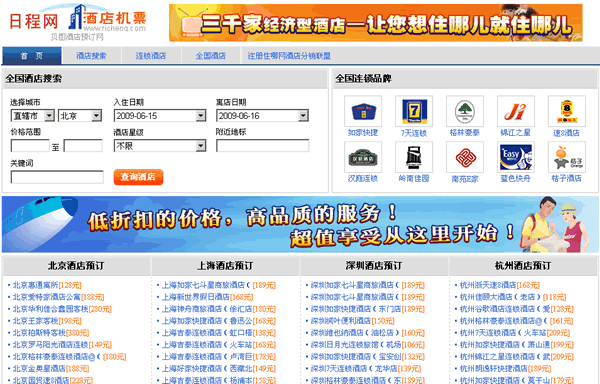Go to the 首页 tab
Screen dimensions: 600x384
pos(32,56)
